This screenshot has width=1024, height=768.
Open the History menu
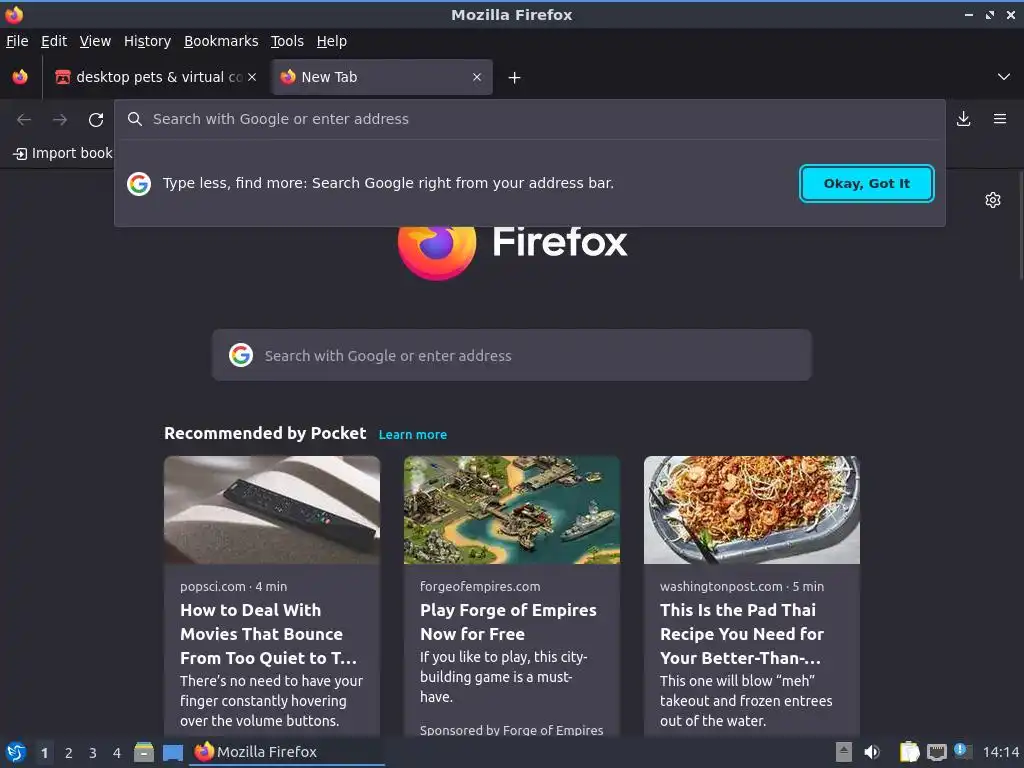[x=148, y=41]
